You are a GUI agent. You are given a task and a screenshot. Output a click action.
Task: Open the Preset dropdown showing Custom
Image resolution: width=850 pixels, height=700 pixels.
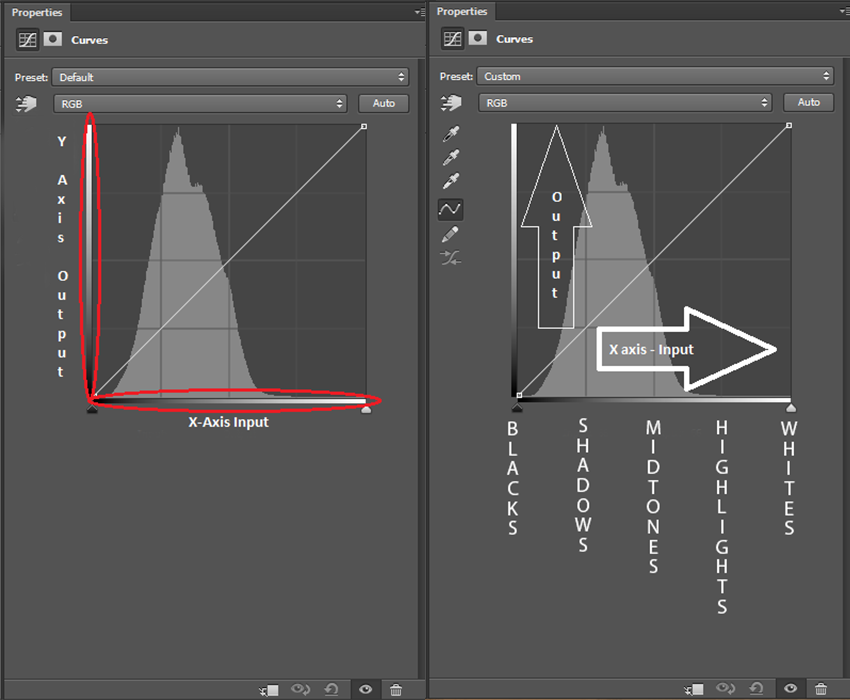(x=656, y=76)
